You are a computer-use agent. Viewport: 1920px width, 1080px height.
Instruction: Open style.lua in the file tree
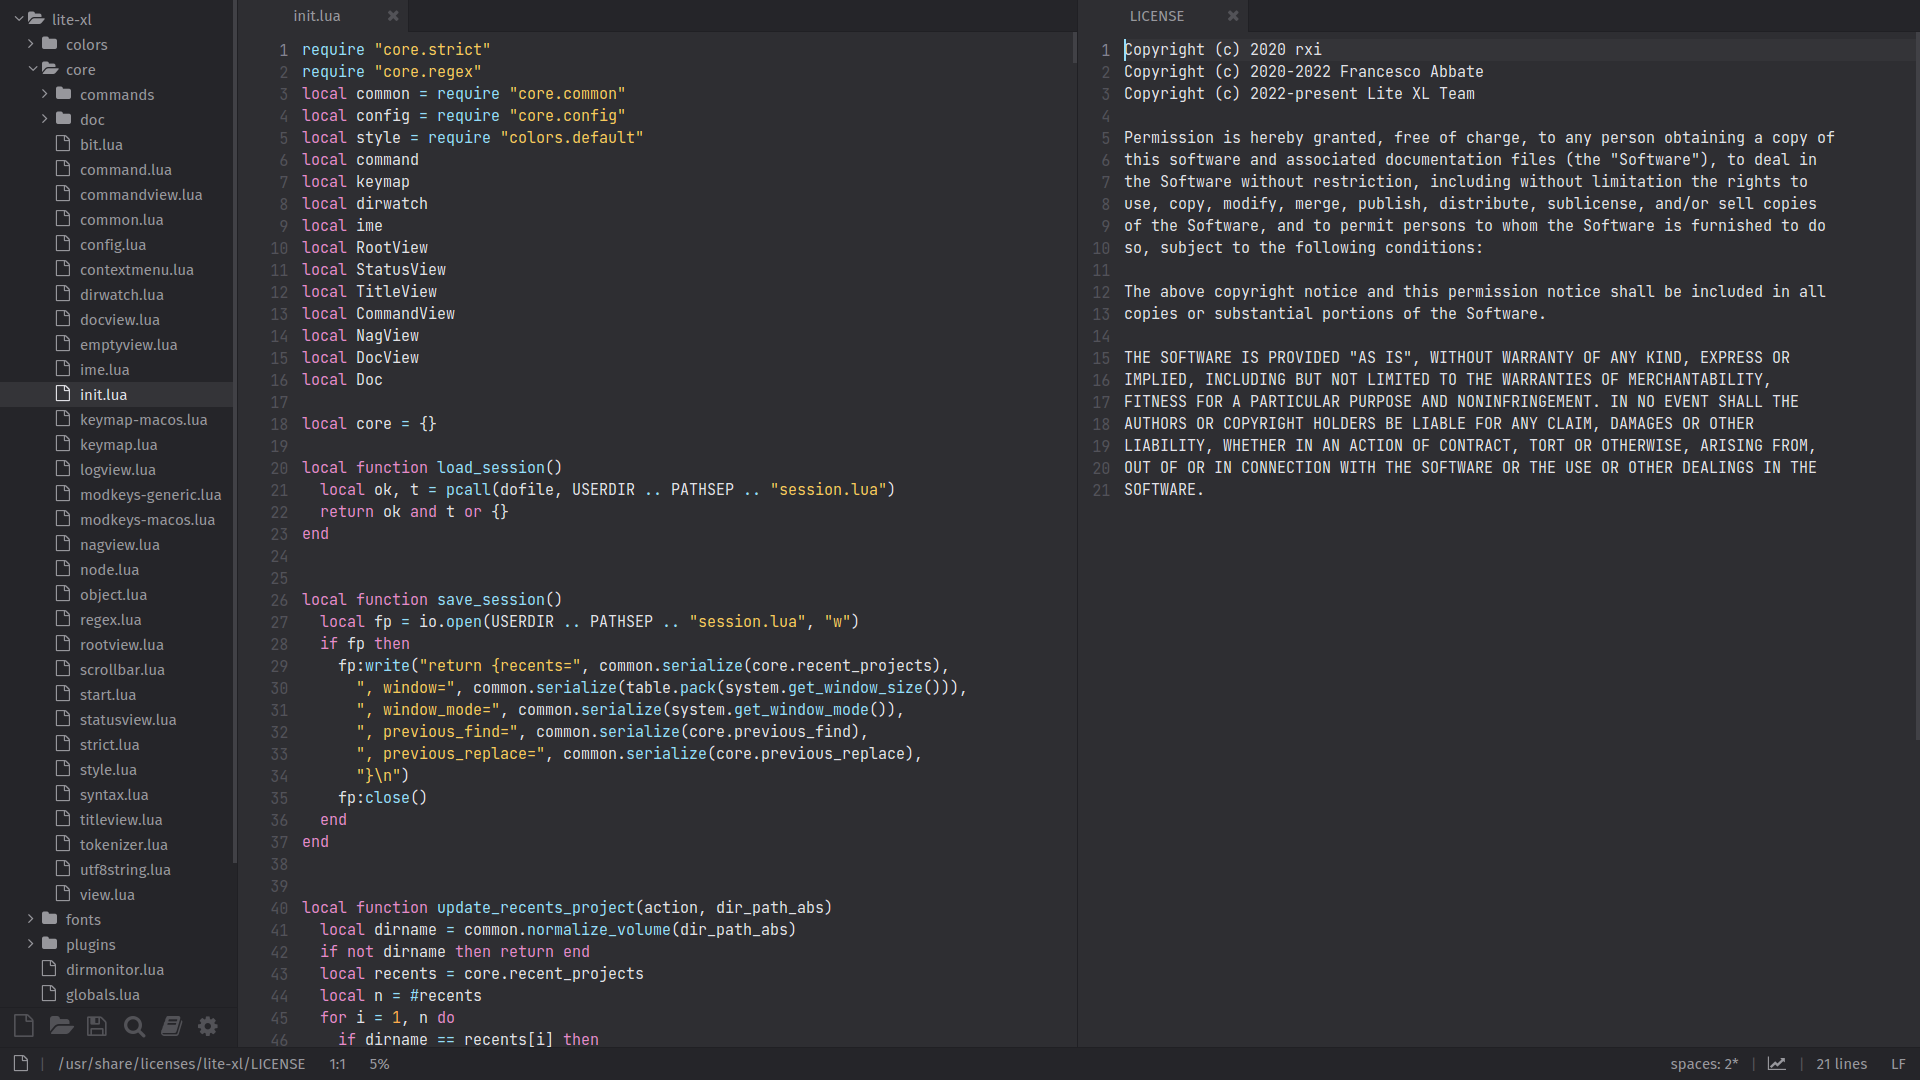[117, 769]
